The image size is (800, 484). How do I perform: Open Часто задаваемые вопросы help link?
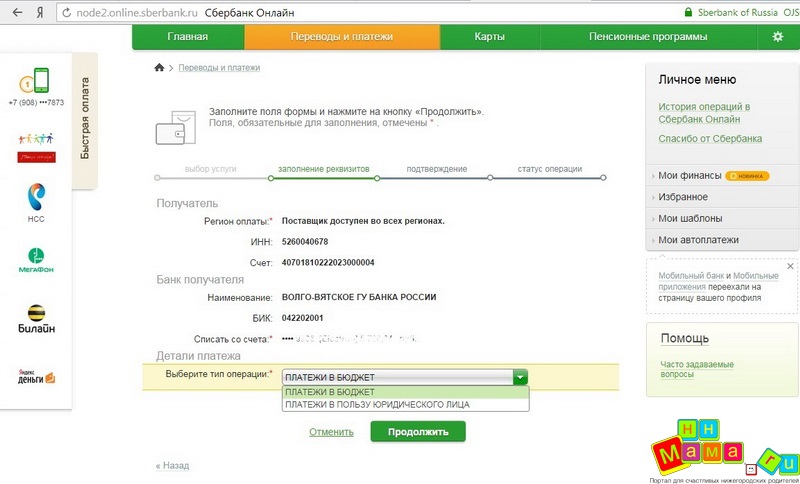tap(697, 369)
